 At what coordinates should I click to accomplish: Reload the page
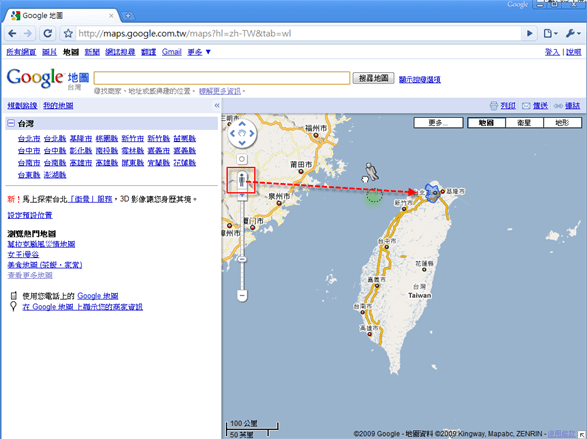[x=48, y=34]
